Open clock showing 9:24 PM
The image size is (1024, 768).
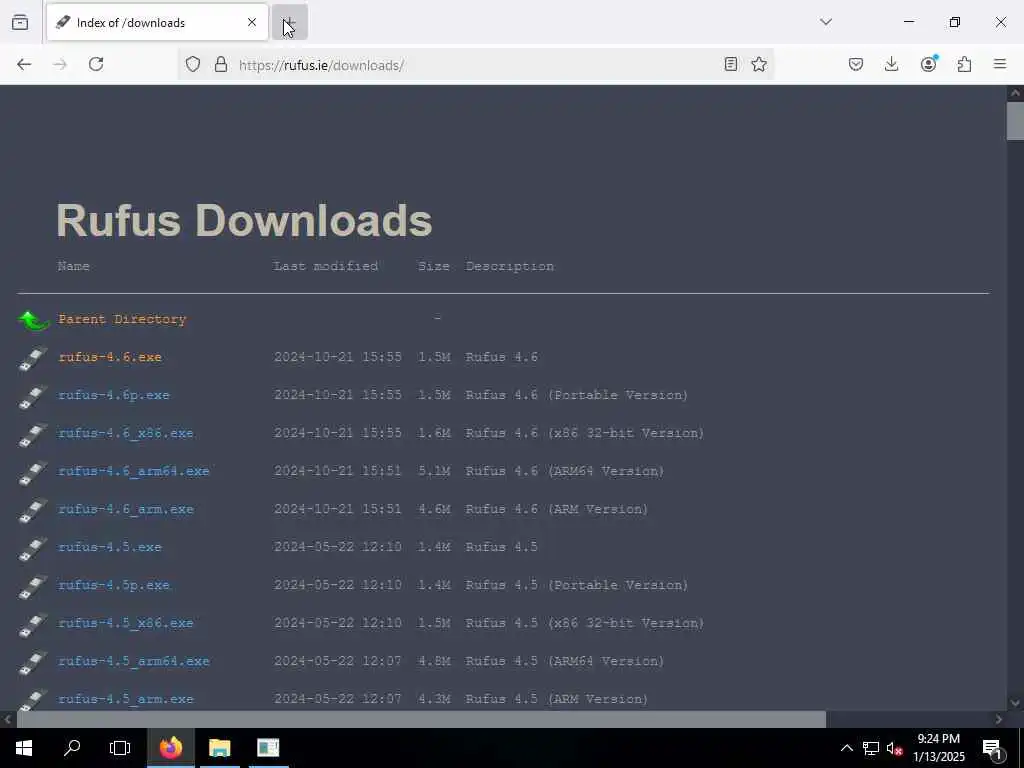(x=939, y=748)
